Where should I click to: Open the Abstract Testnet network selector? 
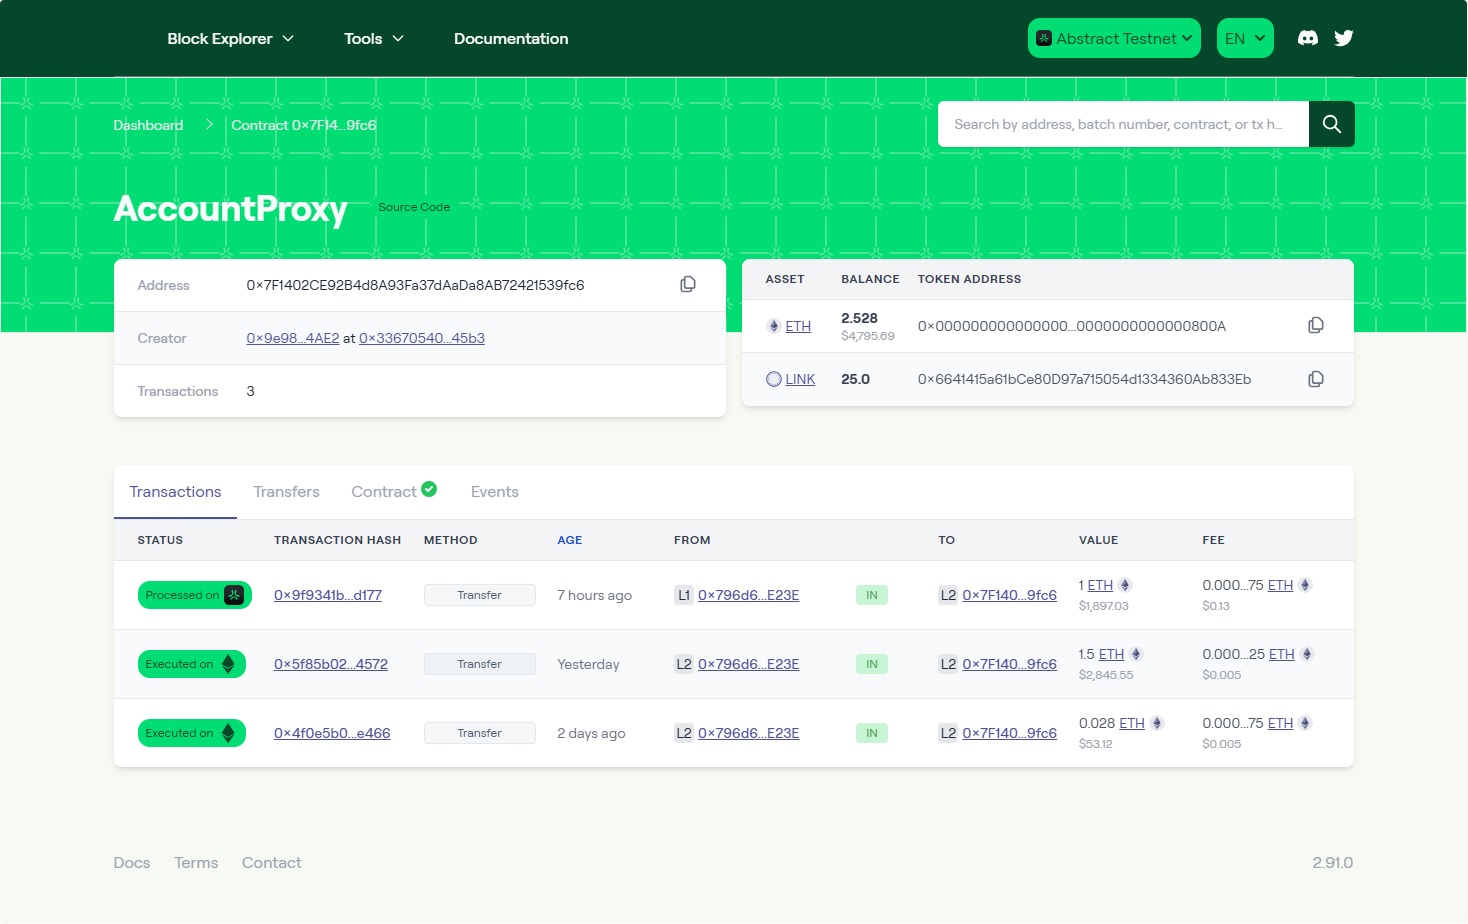pyautogui.click(x=1114, y=38)
